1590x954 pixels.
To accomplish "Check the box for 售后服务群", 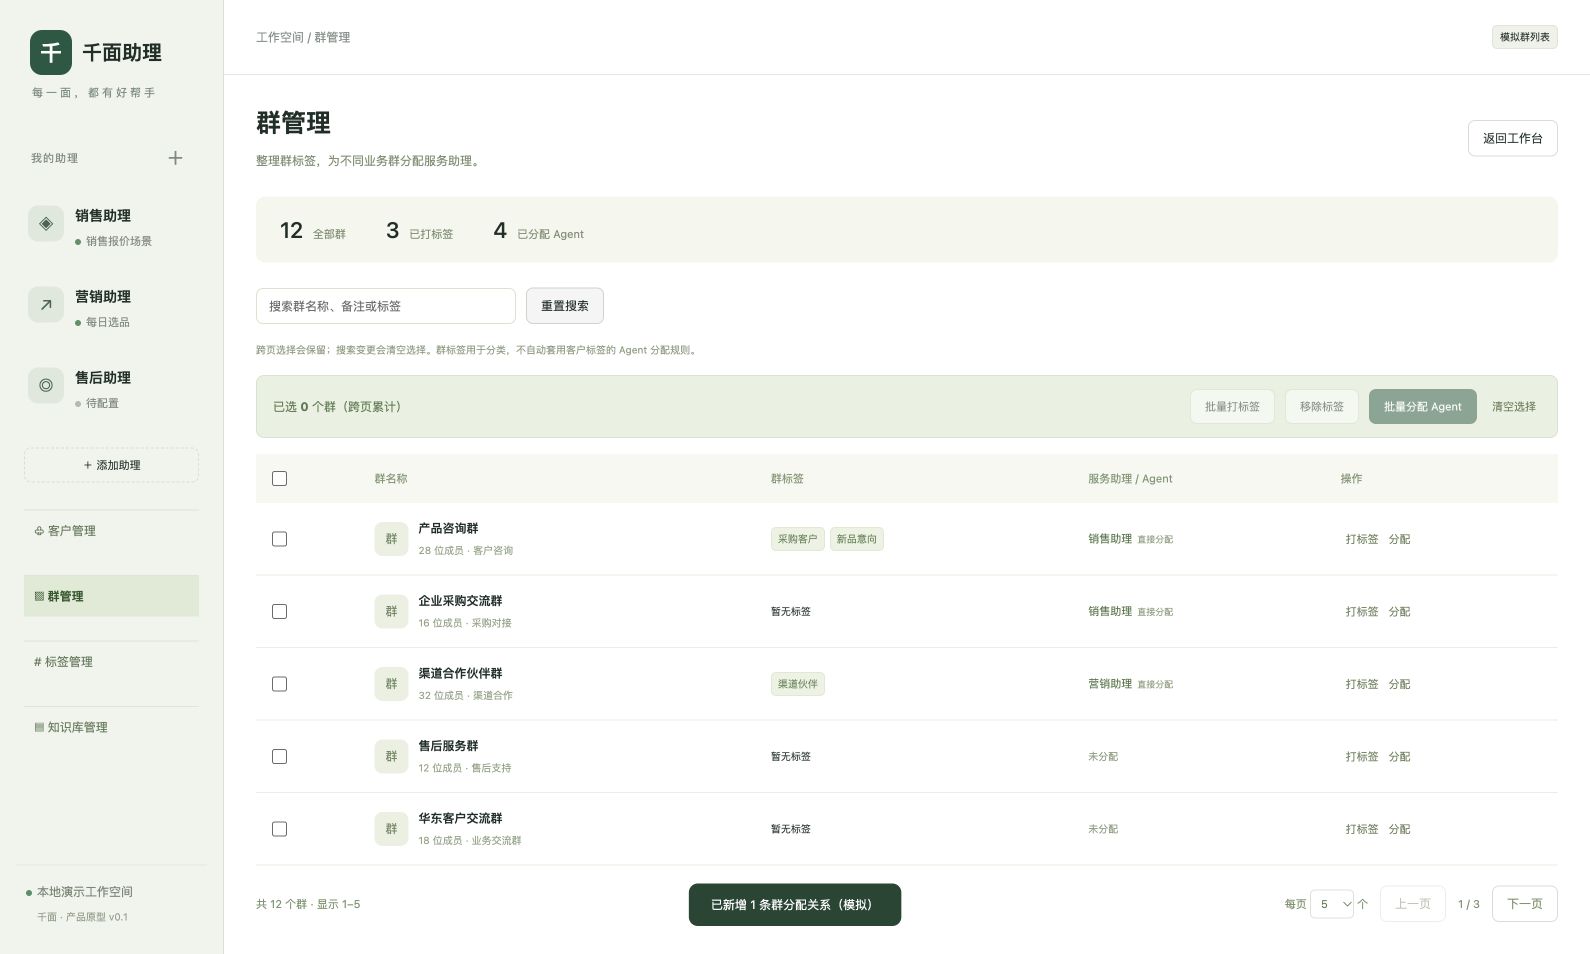I will (279, 757).
